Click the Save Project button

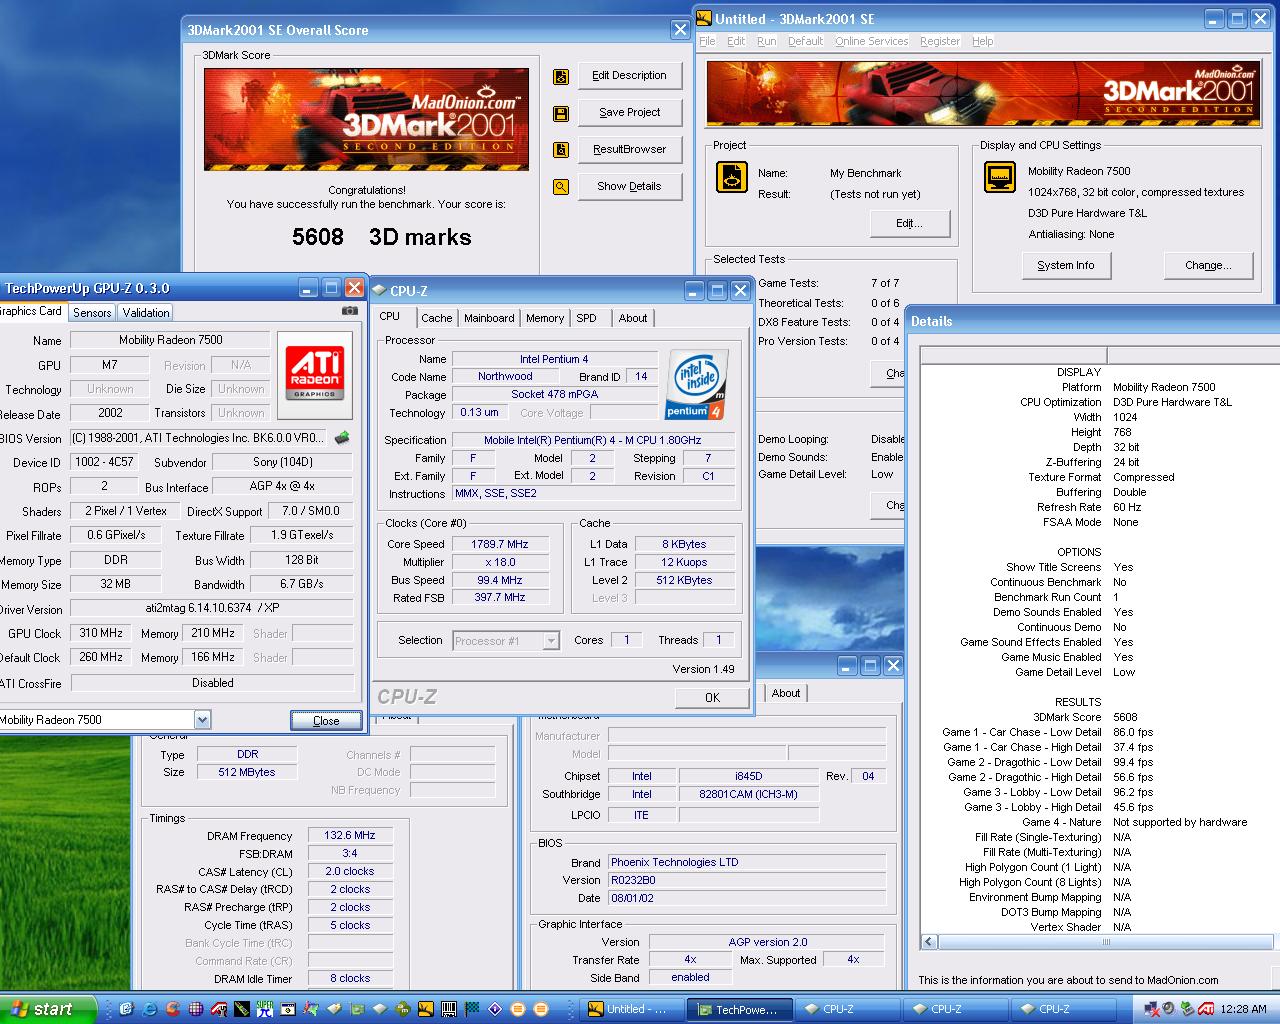point(629,112)
